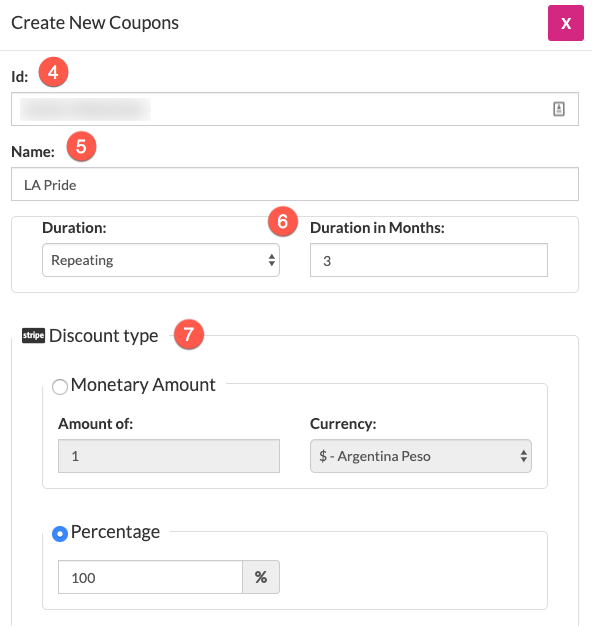Click the red step 7 marker
The height and width of the screenshot is (626, 592).
[189, 334]
